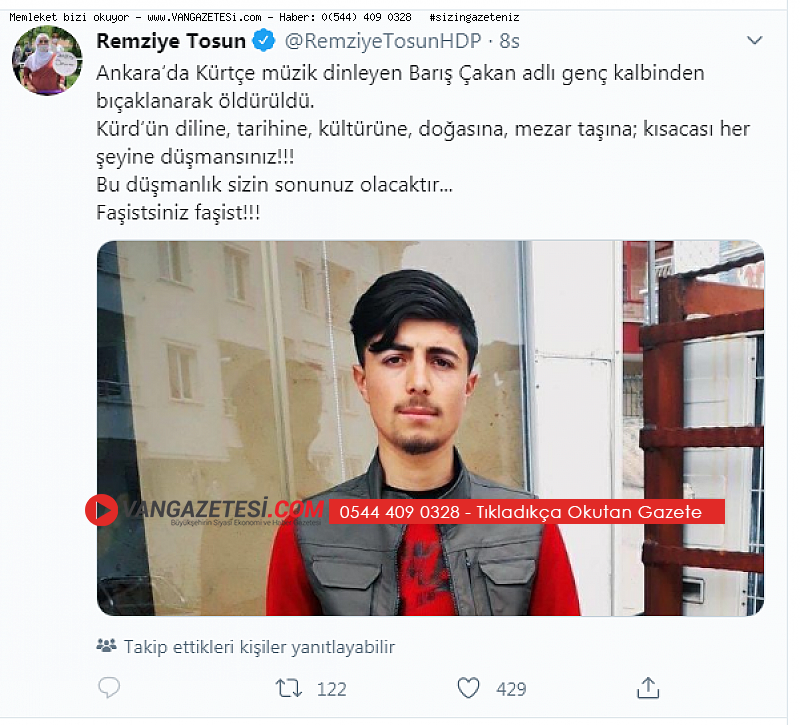The image size is (800, 725).
Task: Click the tweet text starting Ankara'da Kürtçe
Action: [422, 143]
